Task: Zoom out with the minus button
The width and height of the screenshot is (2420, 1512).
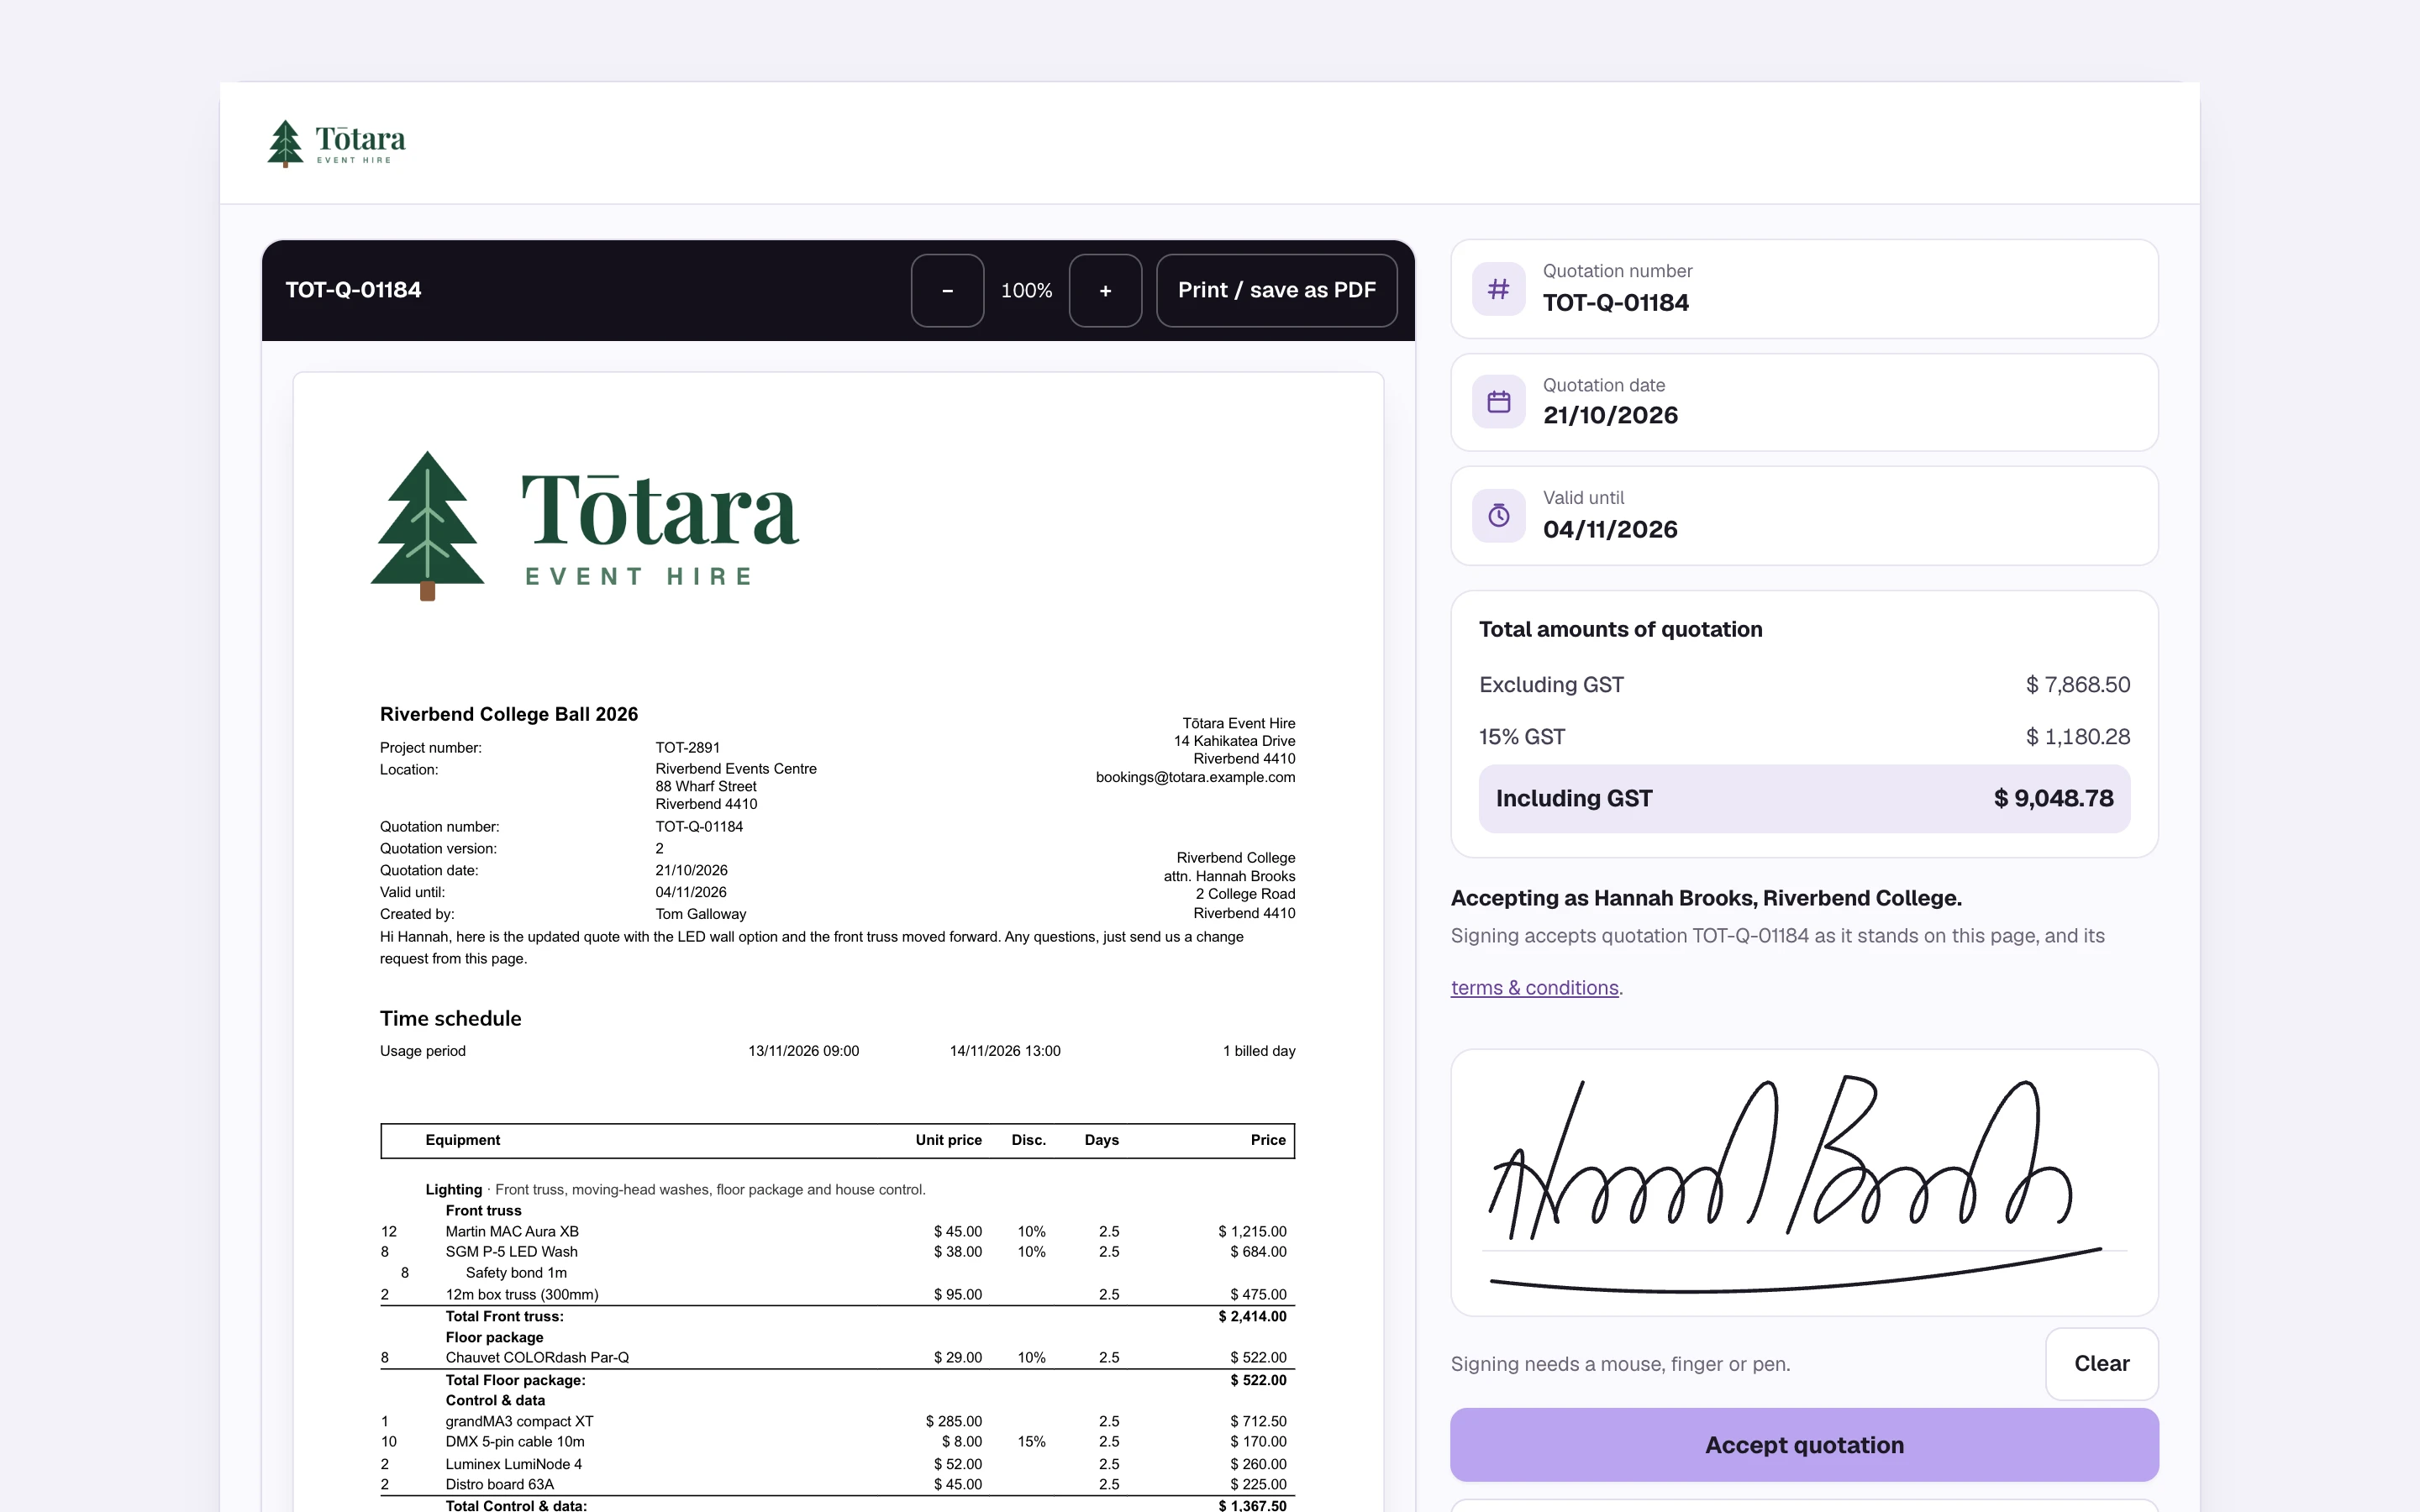Action: point(947,290)
